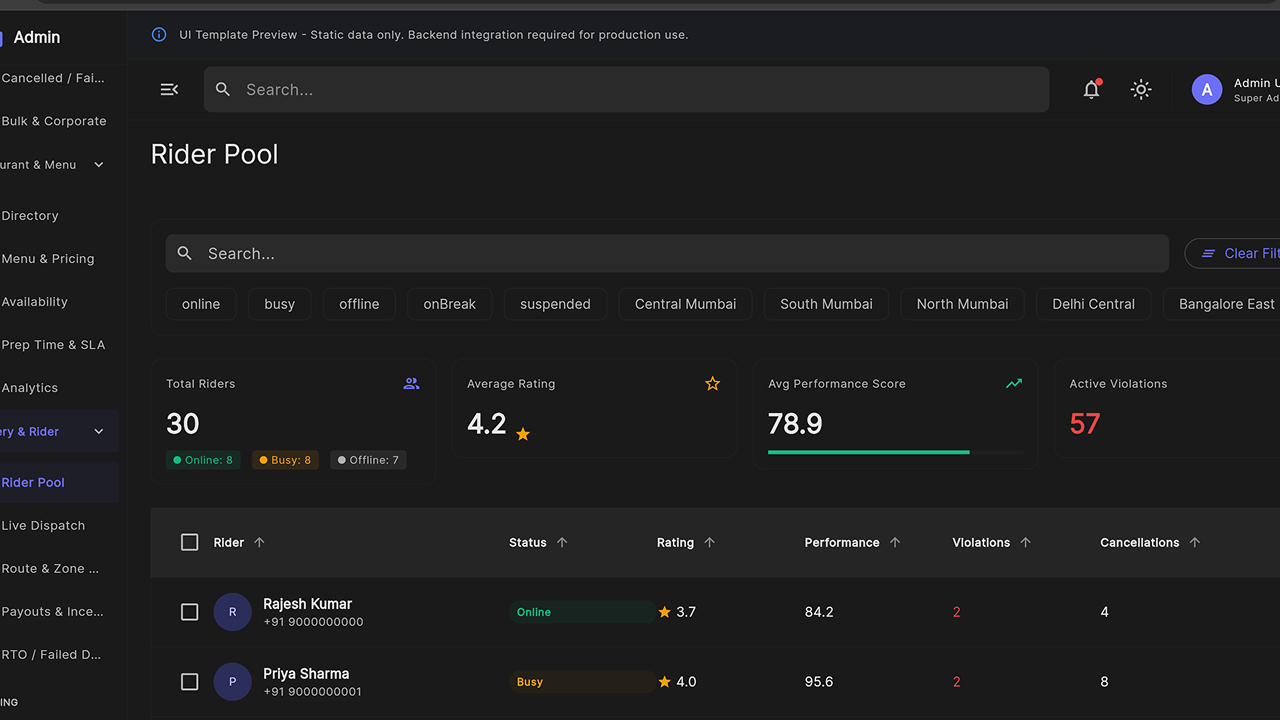1280x720 pixels.
Task: Toggle the online filter chip
Action: click(201, 304)
